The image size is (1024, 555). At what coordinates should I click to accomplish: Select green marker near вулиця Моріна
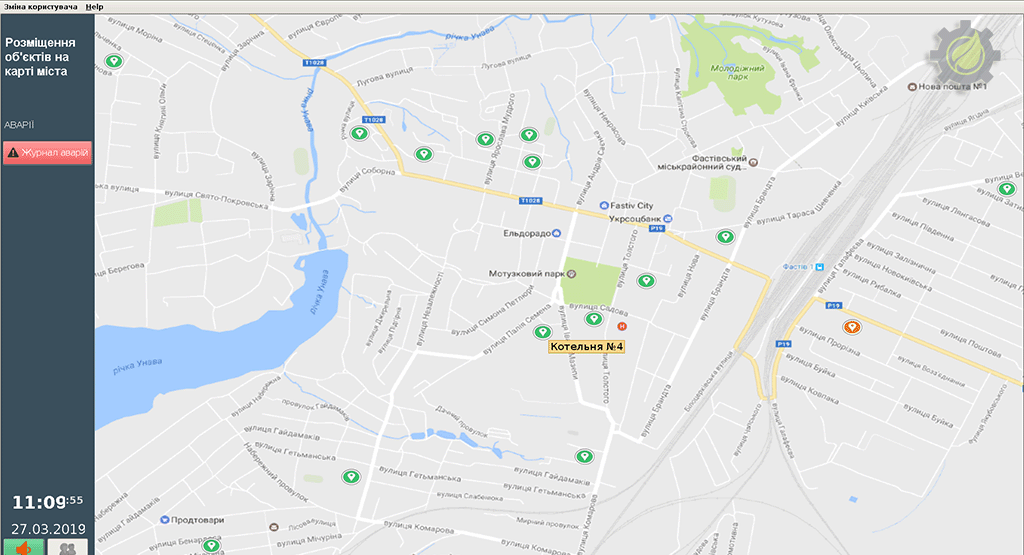tap(114, 61)
